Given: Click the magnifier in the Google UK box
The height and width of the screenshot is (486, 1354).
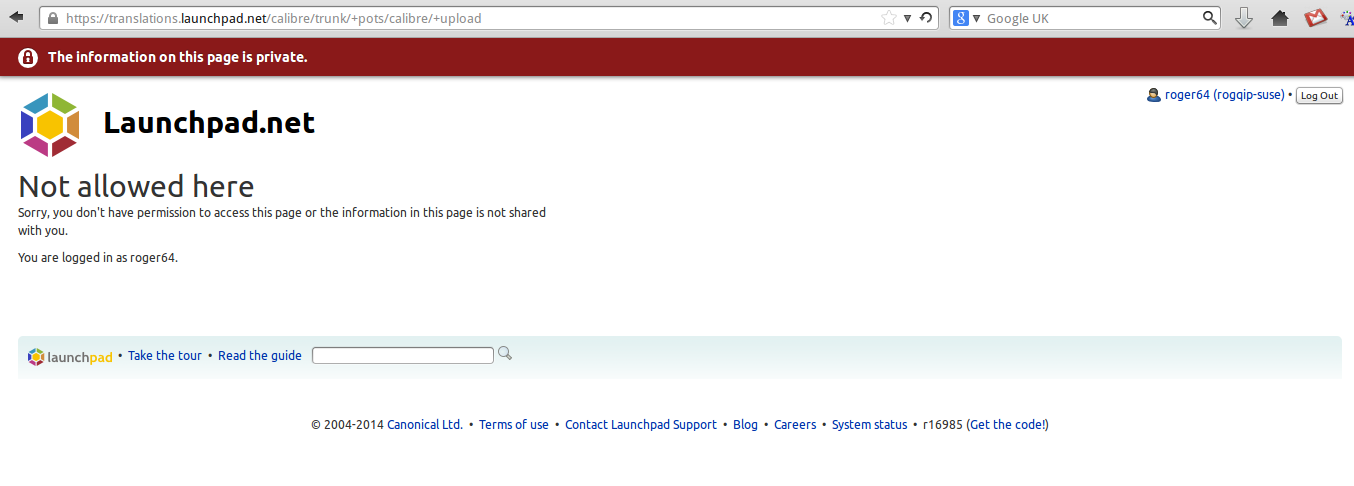Looking at the screenshot, I should 1210,18.
